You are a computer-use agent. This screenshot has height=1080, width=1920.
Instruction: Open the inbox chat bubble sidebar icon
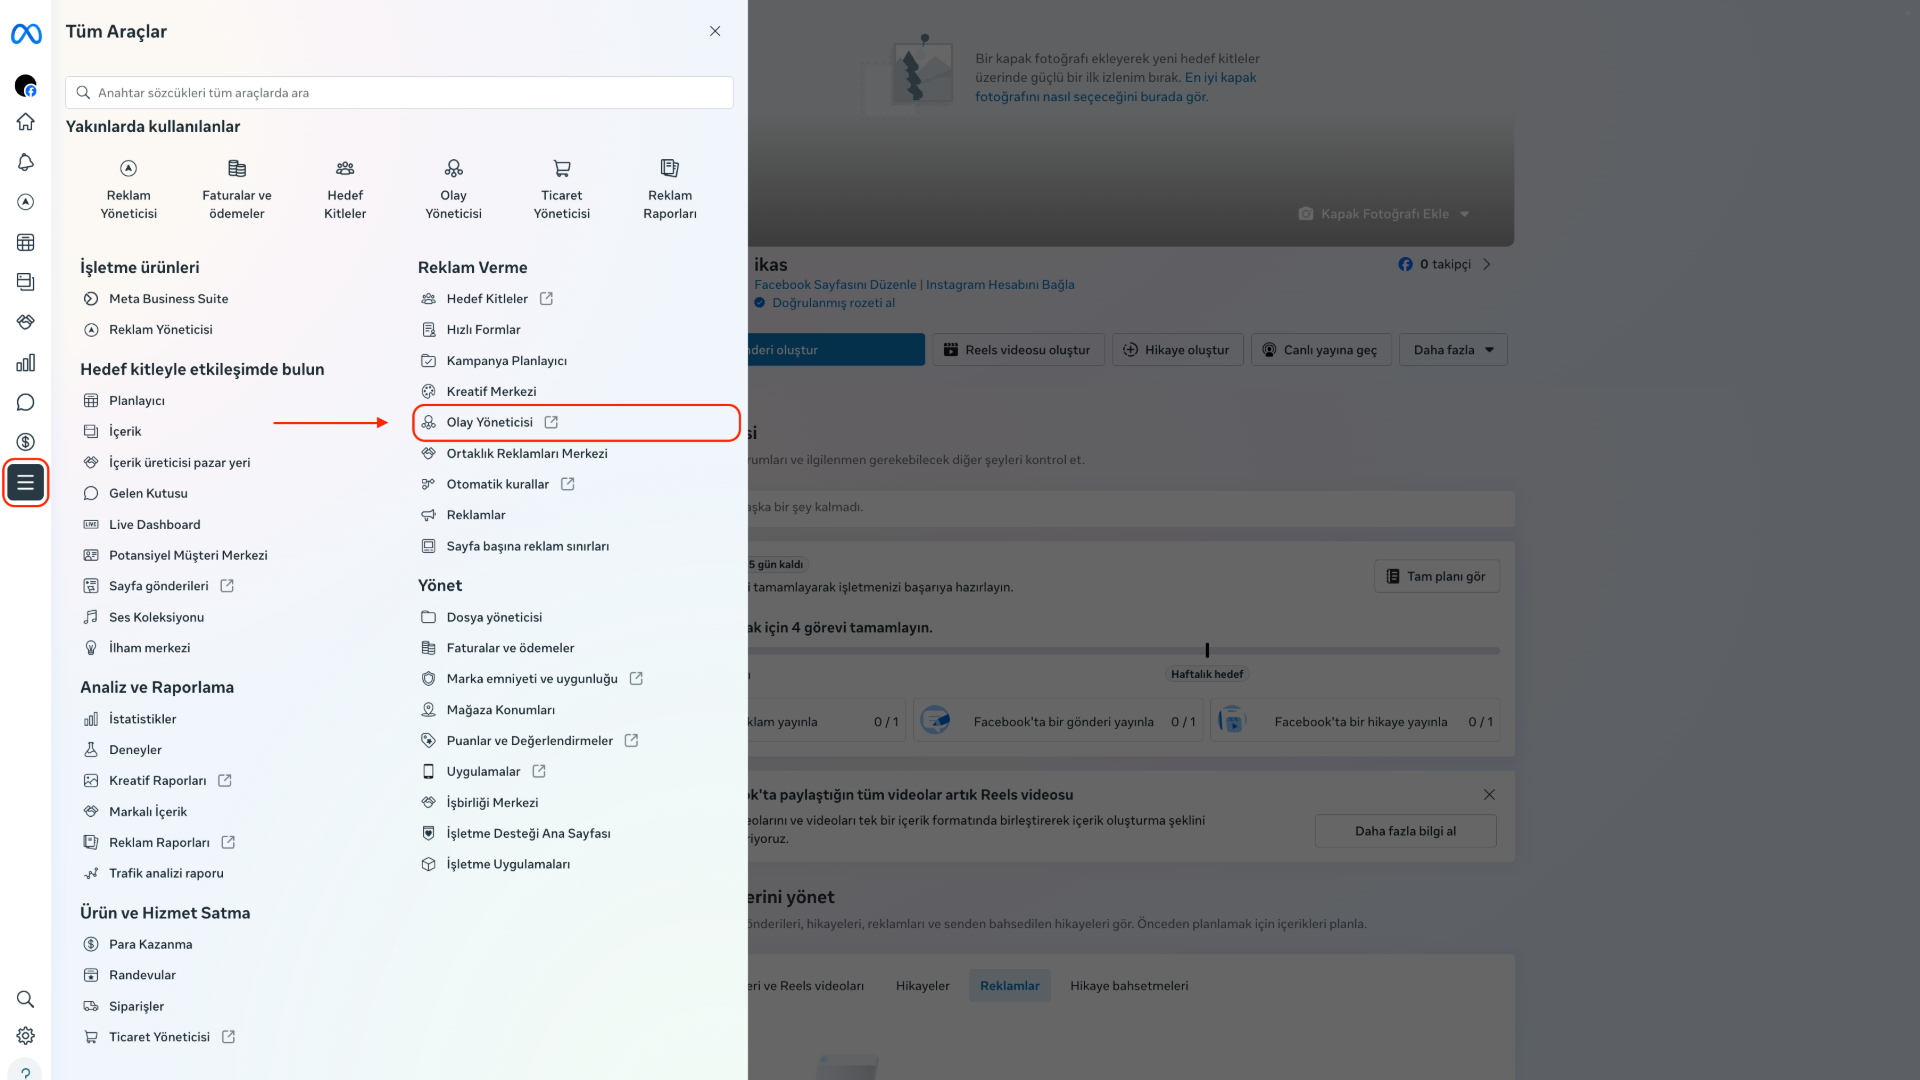(26, 402)
